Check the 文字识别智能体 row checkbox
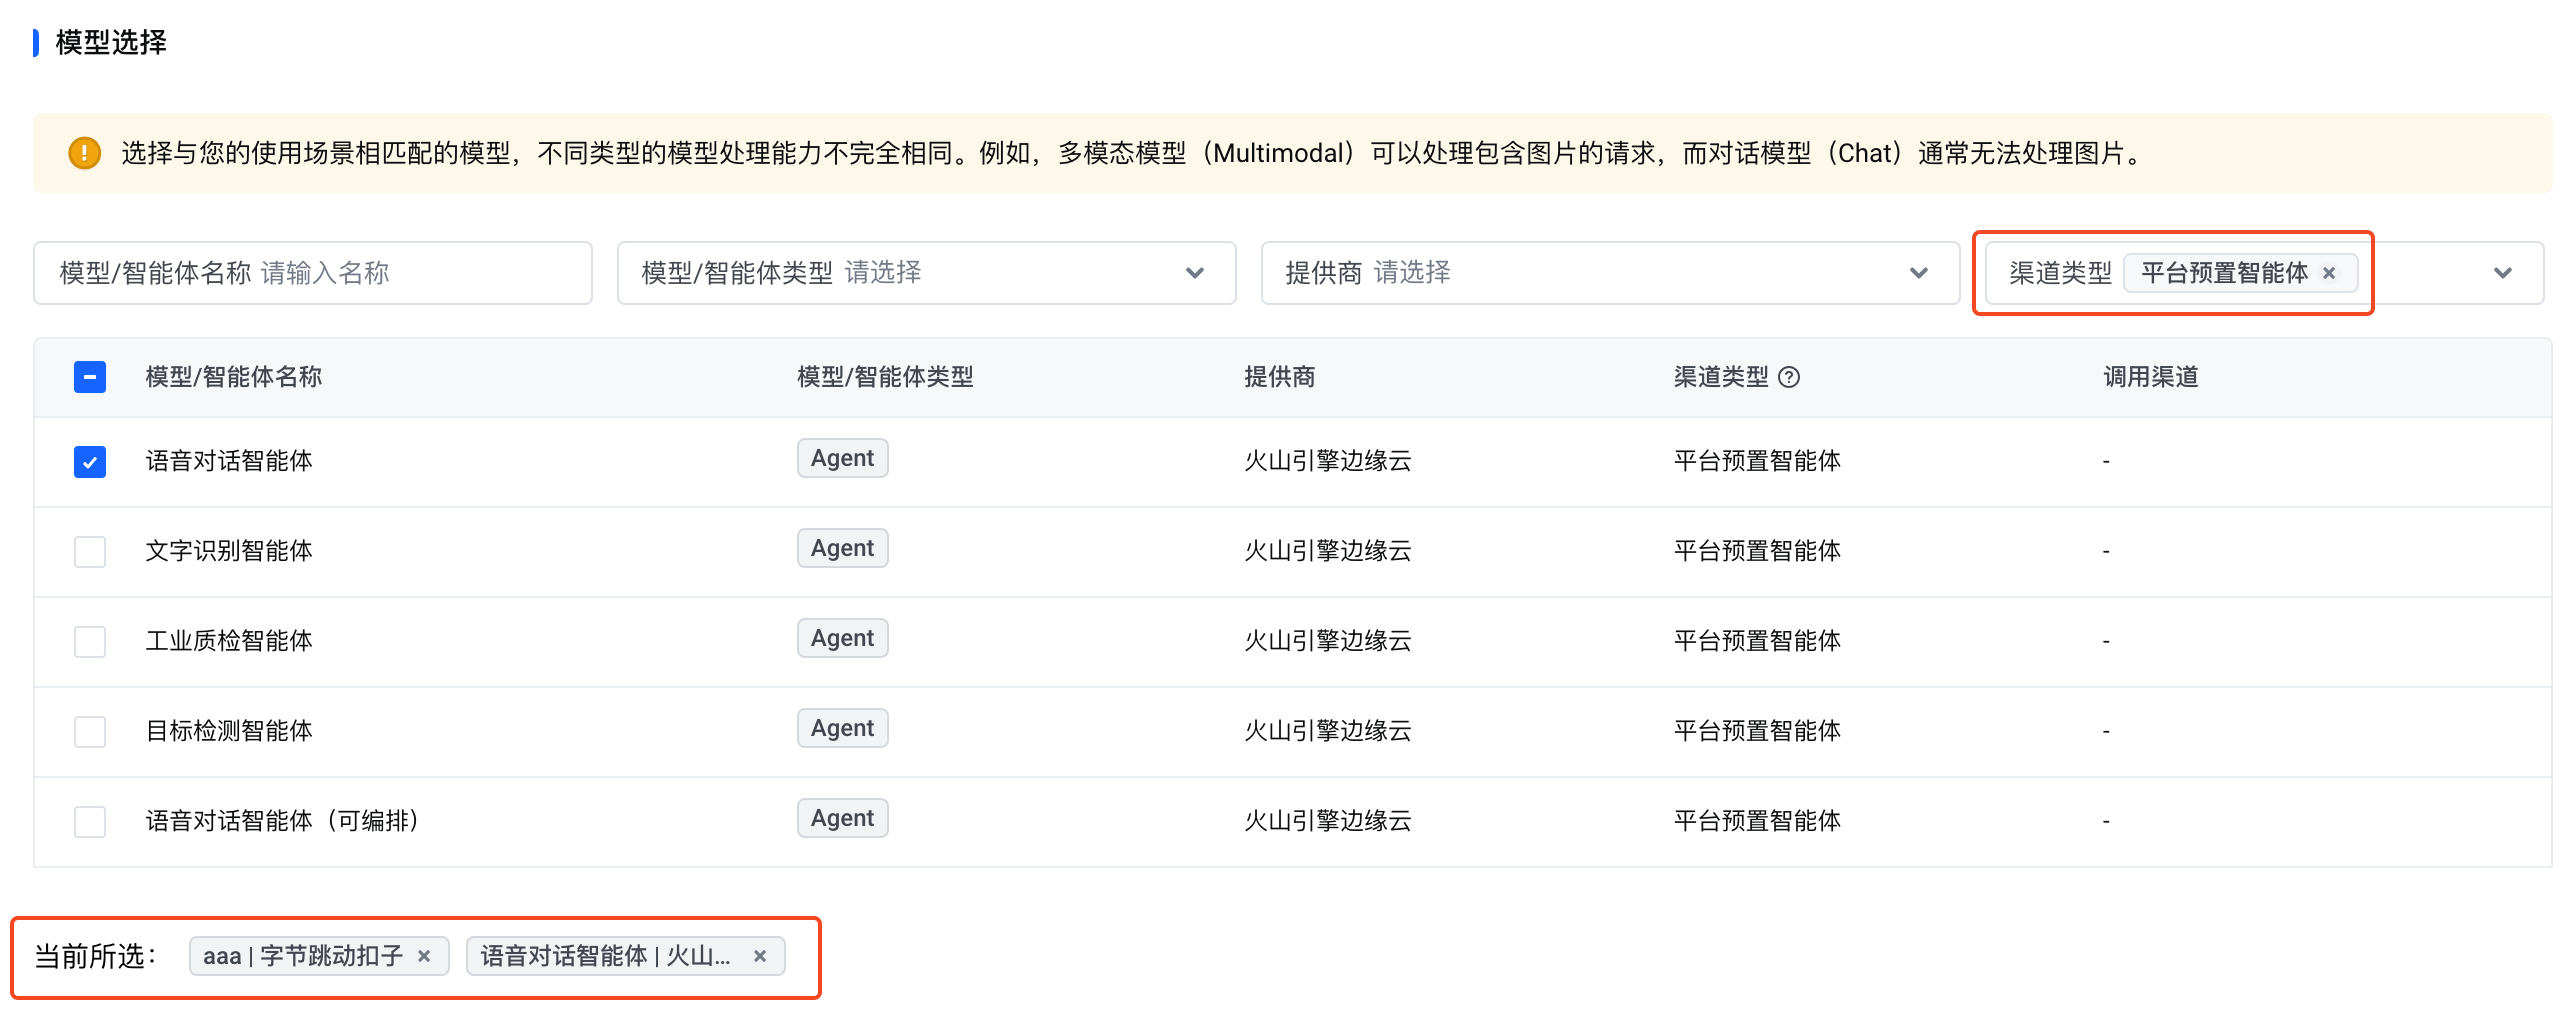This screenshot has width=2562, height=1018. (90, 552)
